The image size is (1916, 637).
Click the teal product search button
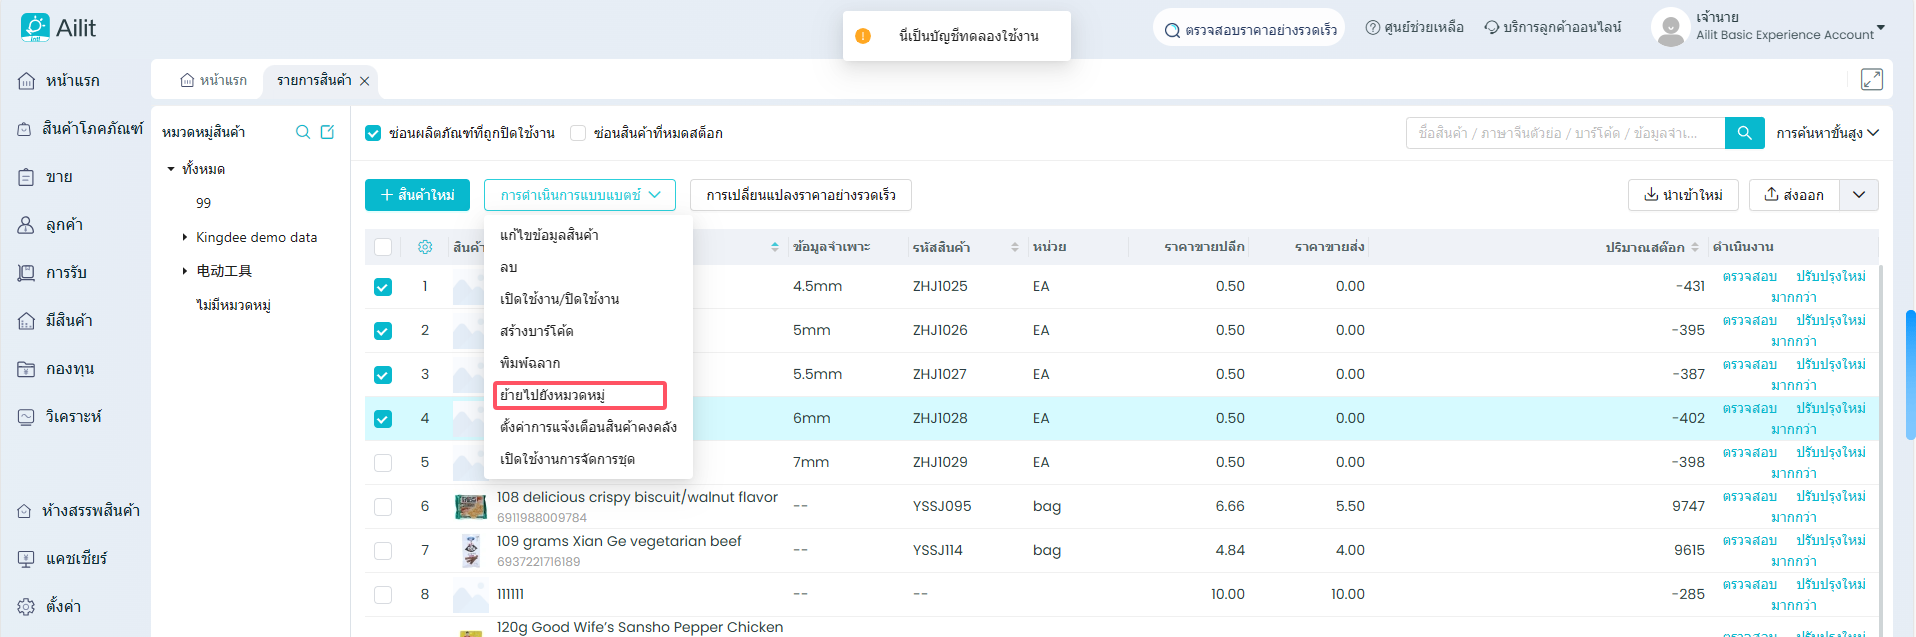point(1744,133)
